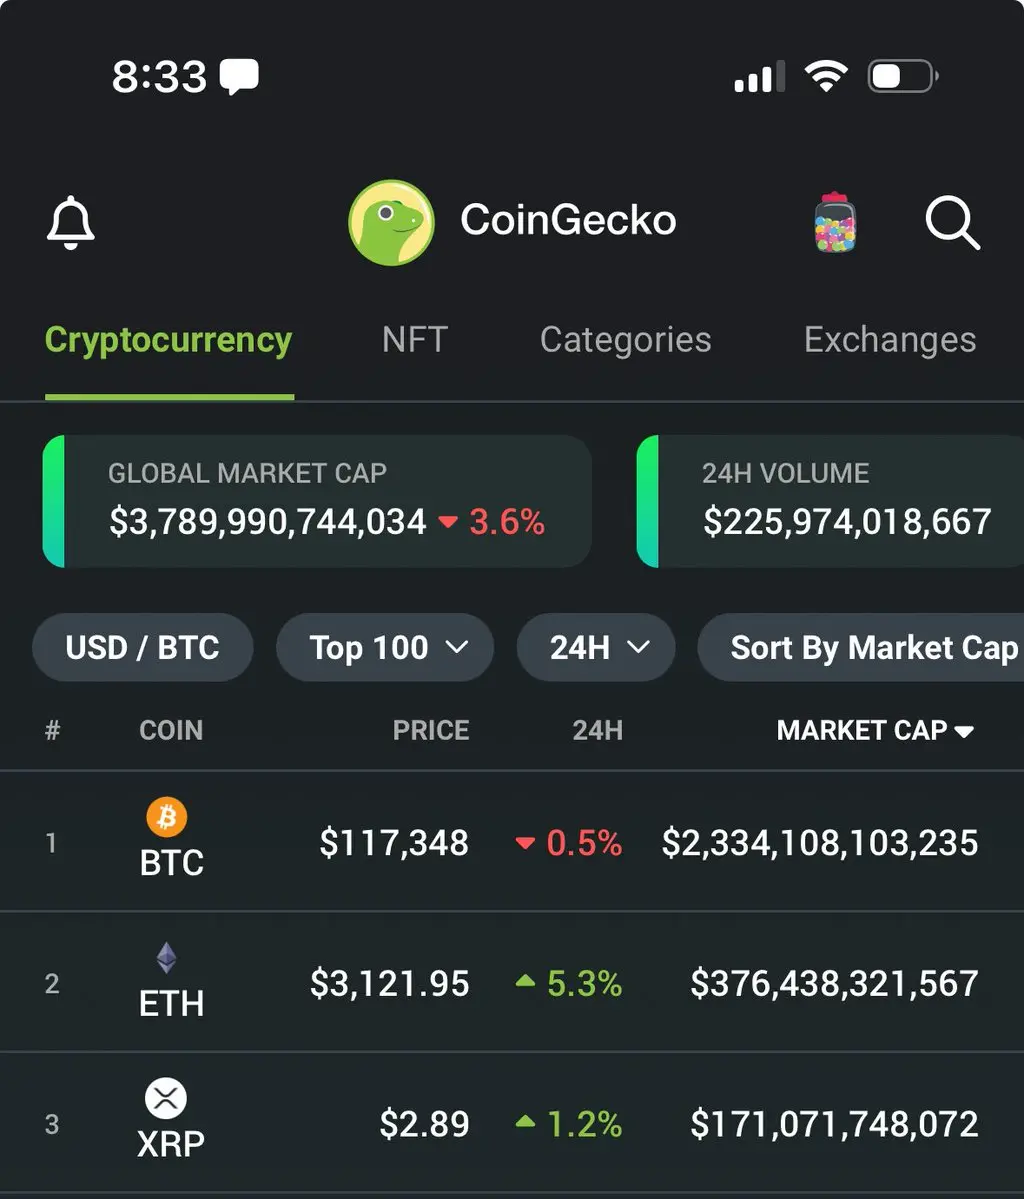This screenshot has height=1199, width=1024.
Task: Sort by MARKET CAP column header
Action: click(x=876, y=730)
